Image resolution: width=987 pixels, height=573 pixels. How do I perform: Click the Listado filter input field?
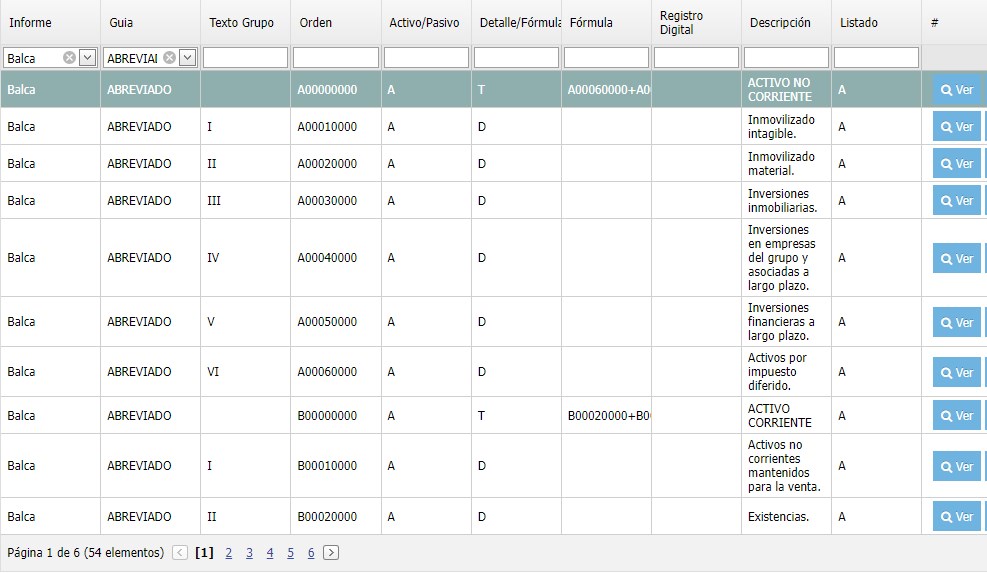point(876,58)
